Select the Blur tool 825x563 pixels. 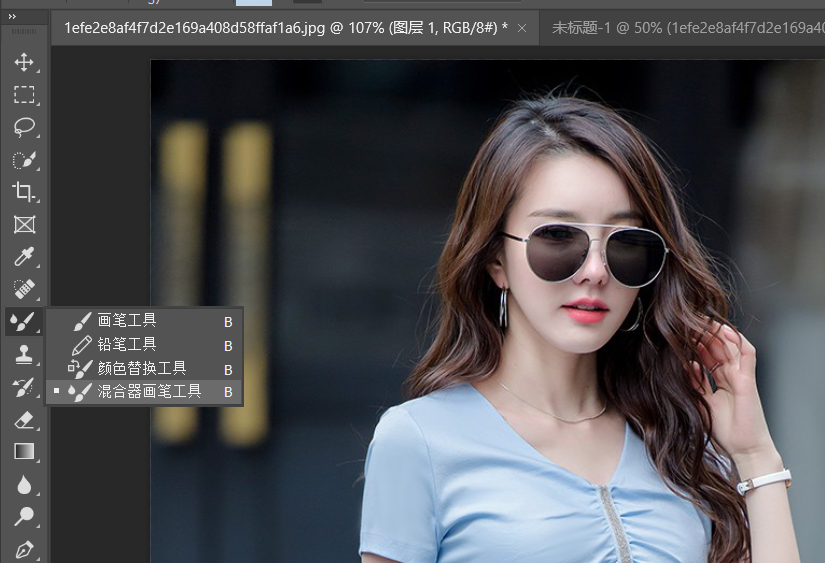tap(24, 485)
